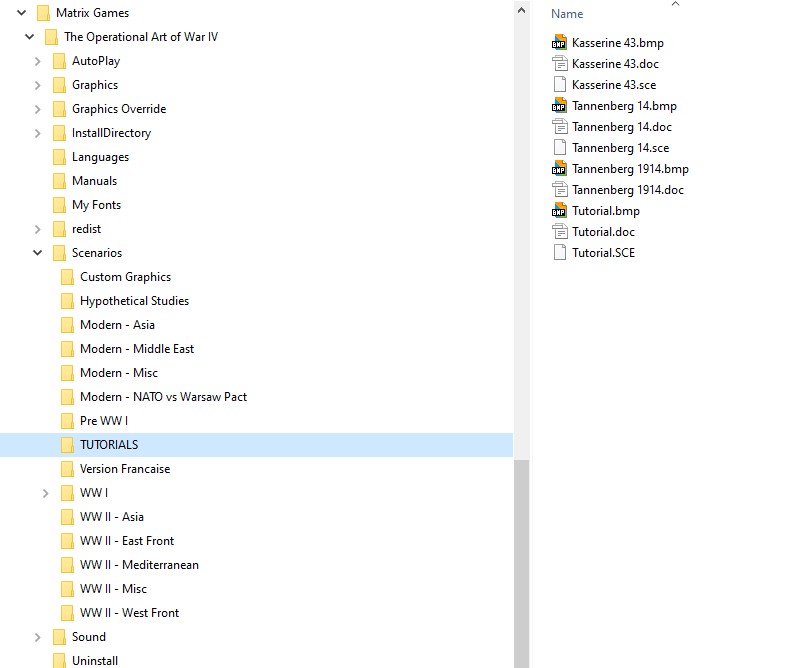
Task: Click the Tannenberg 14.bmp image icon
Action: [559, 106]
